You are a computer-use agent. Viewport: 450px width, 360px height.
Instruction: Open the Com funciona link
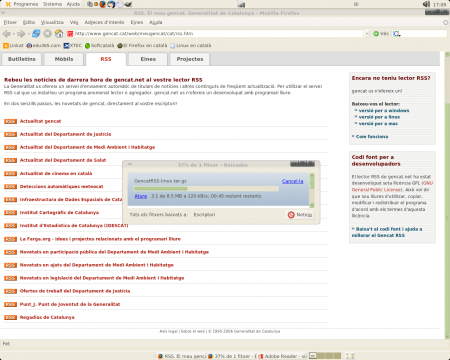(372, 137)
